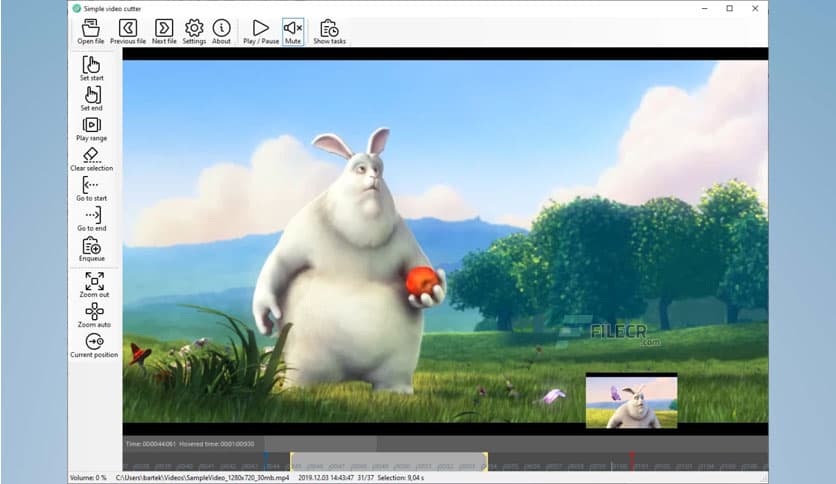The width and height of the screenshot is (836, 484).
Task: Close the Simple video cutter window
Action: [x=755, y=9]
